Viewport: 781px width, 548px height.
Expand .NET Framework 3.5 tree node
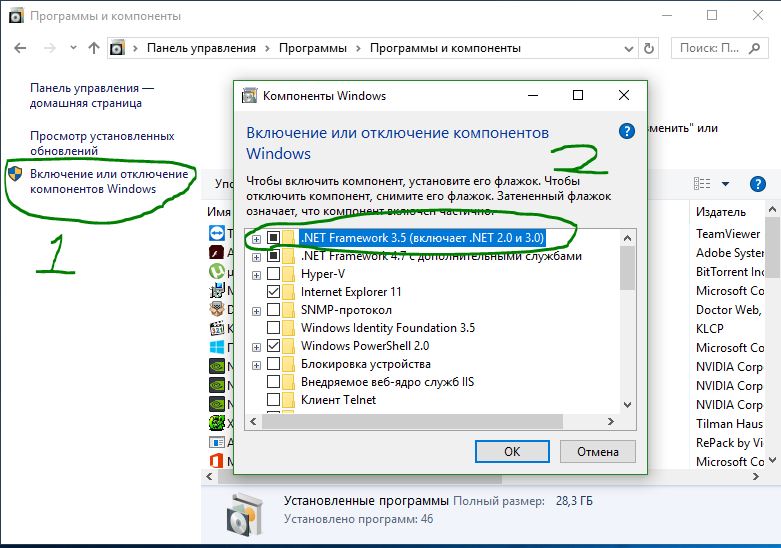click(x=256, y=239)
